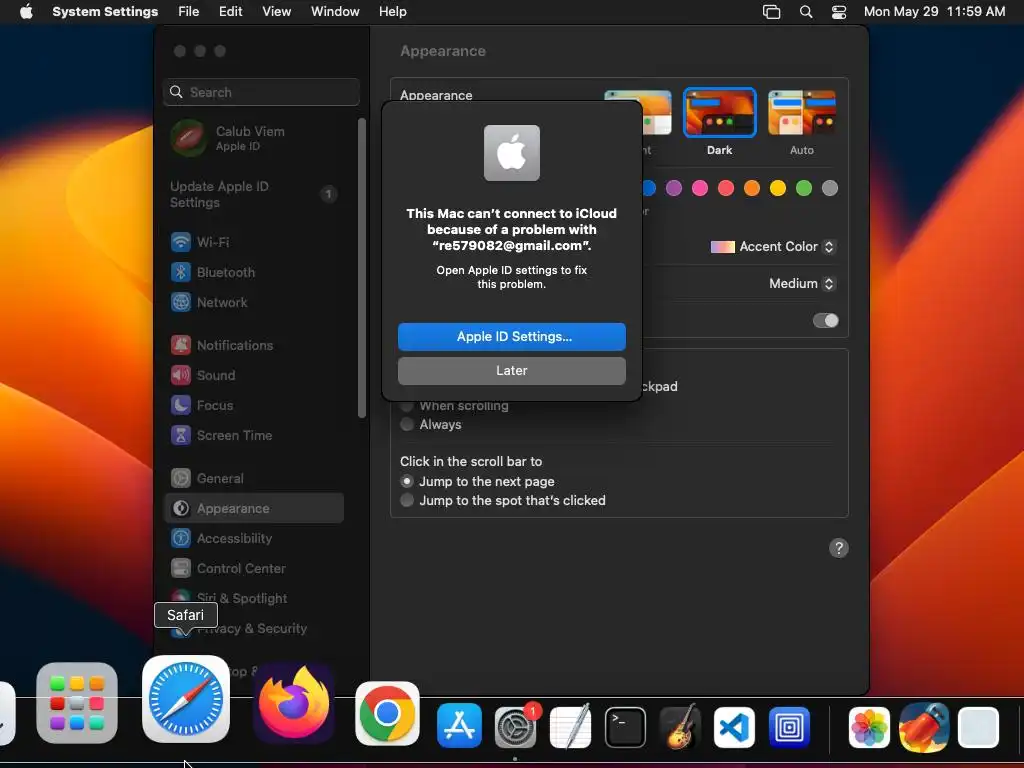Select 'When scrolling' radio option
This screenshot has height=768, width=1024.
coord(407,406)
